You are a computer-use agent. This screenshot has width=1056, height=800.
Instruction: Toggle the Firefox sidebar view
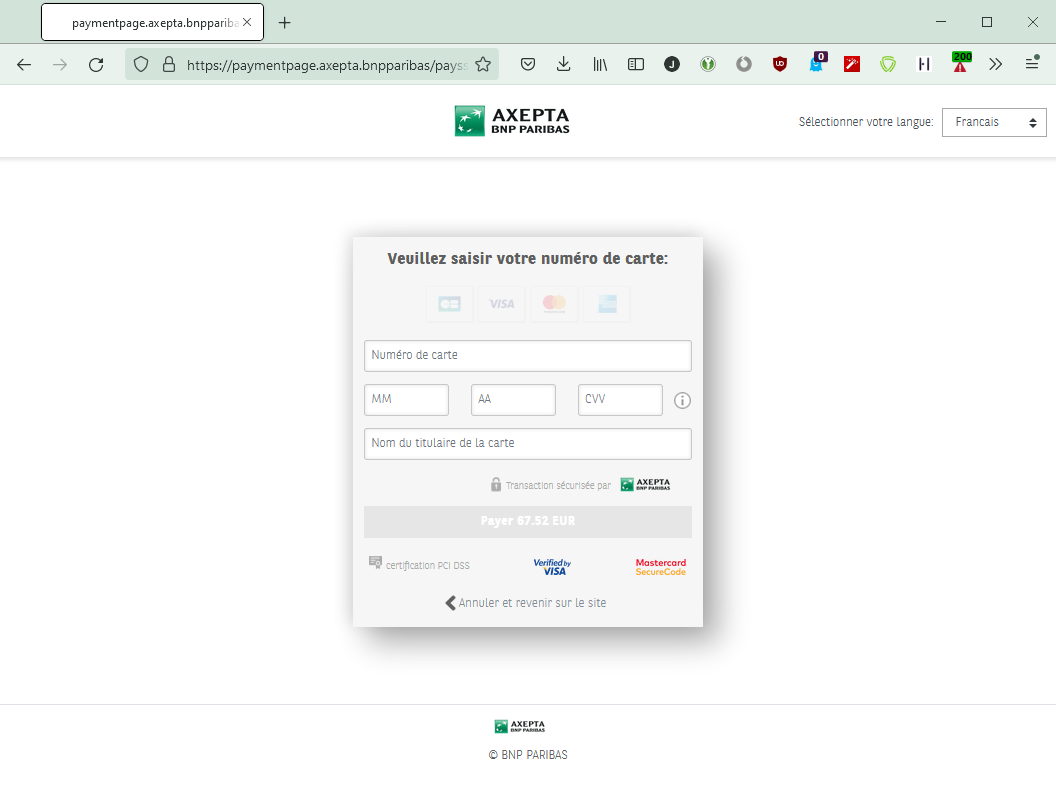[x=636, y=64]
